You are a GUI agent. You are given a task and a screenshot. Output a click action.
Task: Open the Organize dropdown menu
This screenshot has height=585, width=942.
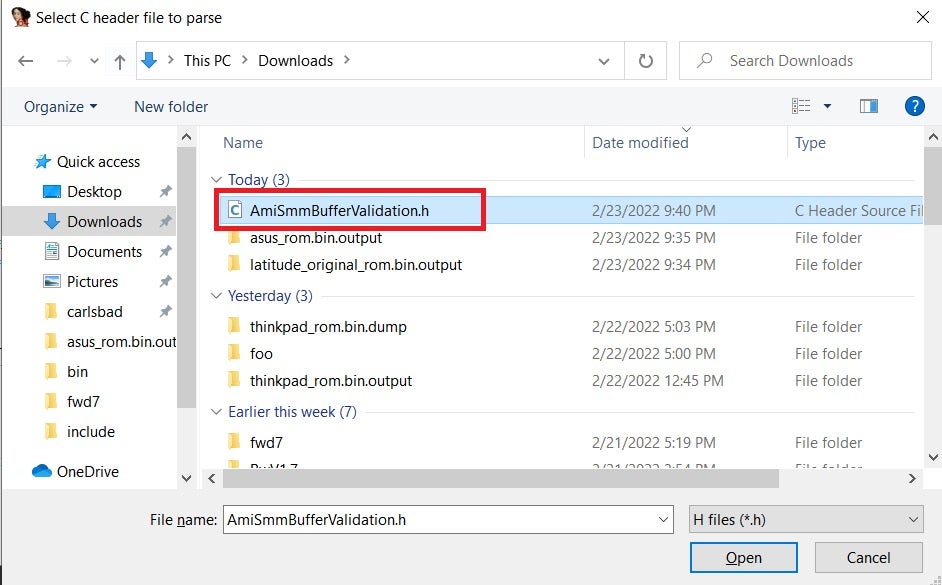(x=61, y=106)
